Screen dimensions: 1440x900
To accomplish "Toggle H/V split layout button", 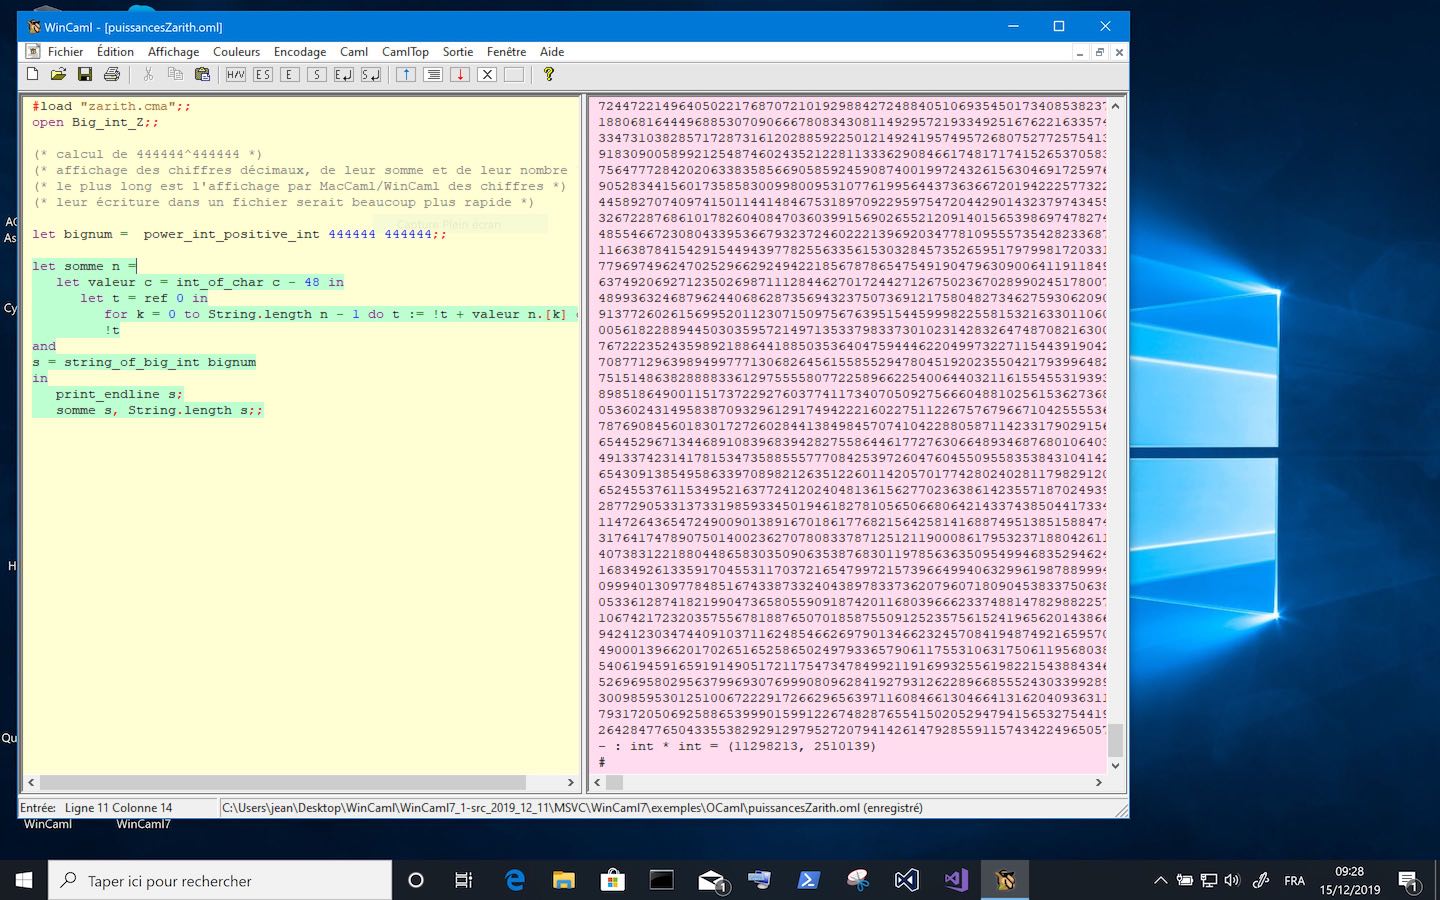I will 236,74.
